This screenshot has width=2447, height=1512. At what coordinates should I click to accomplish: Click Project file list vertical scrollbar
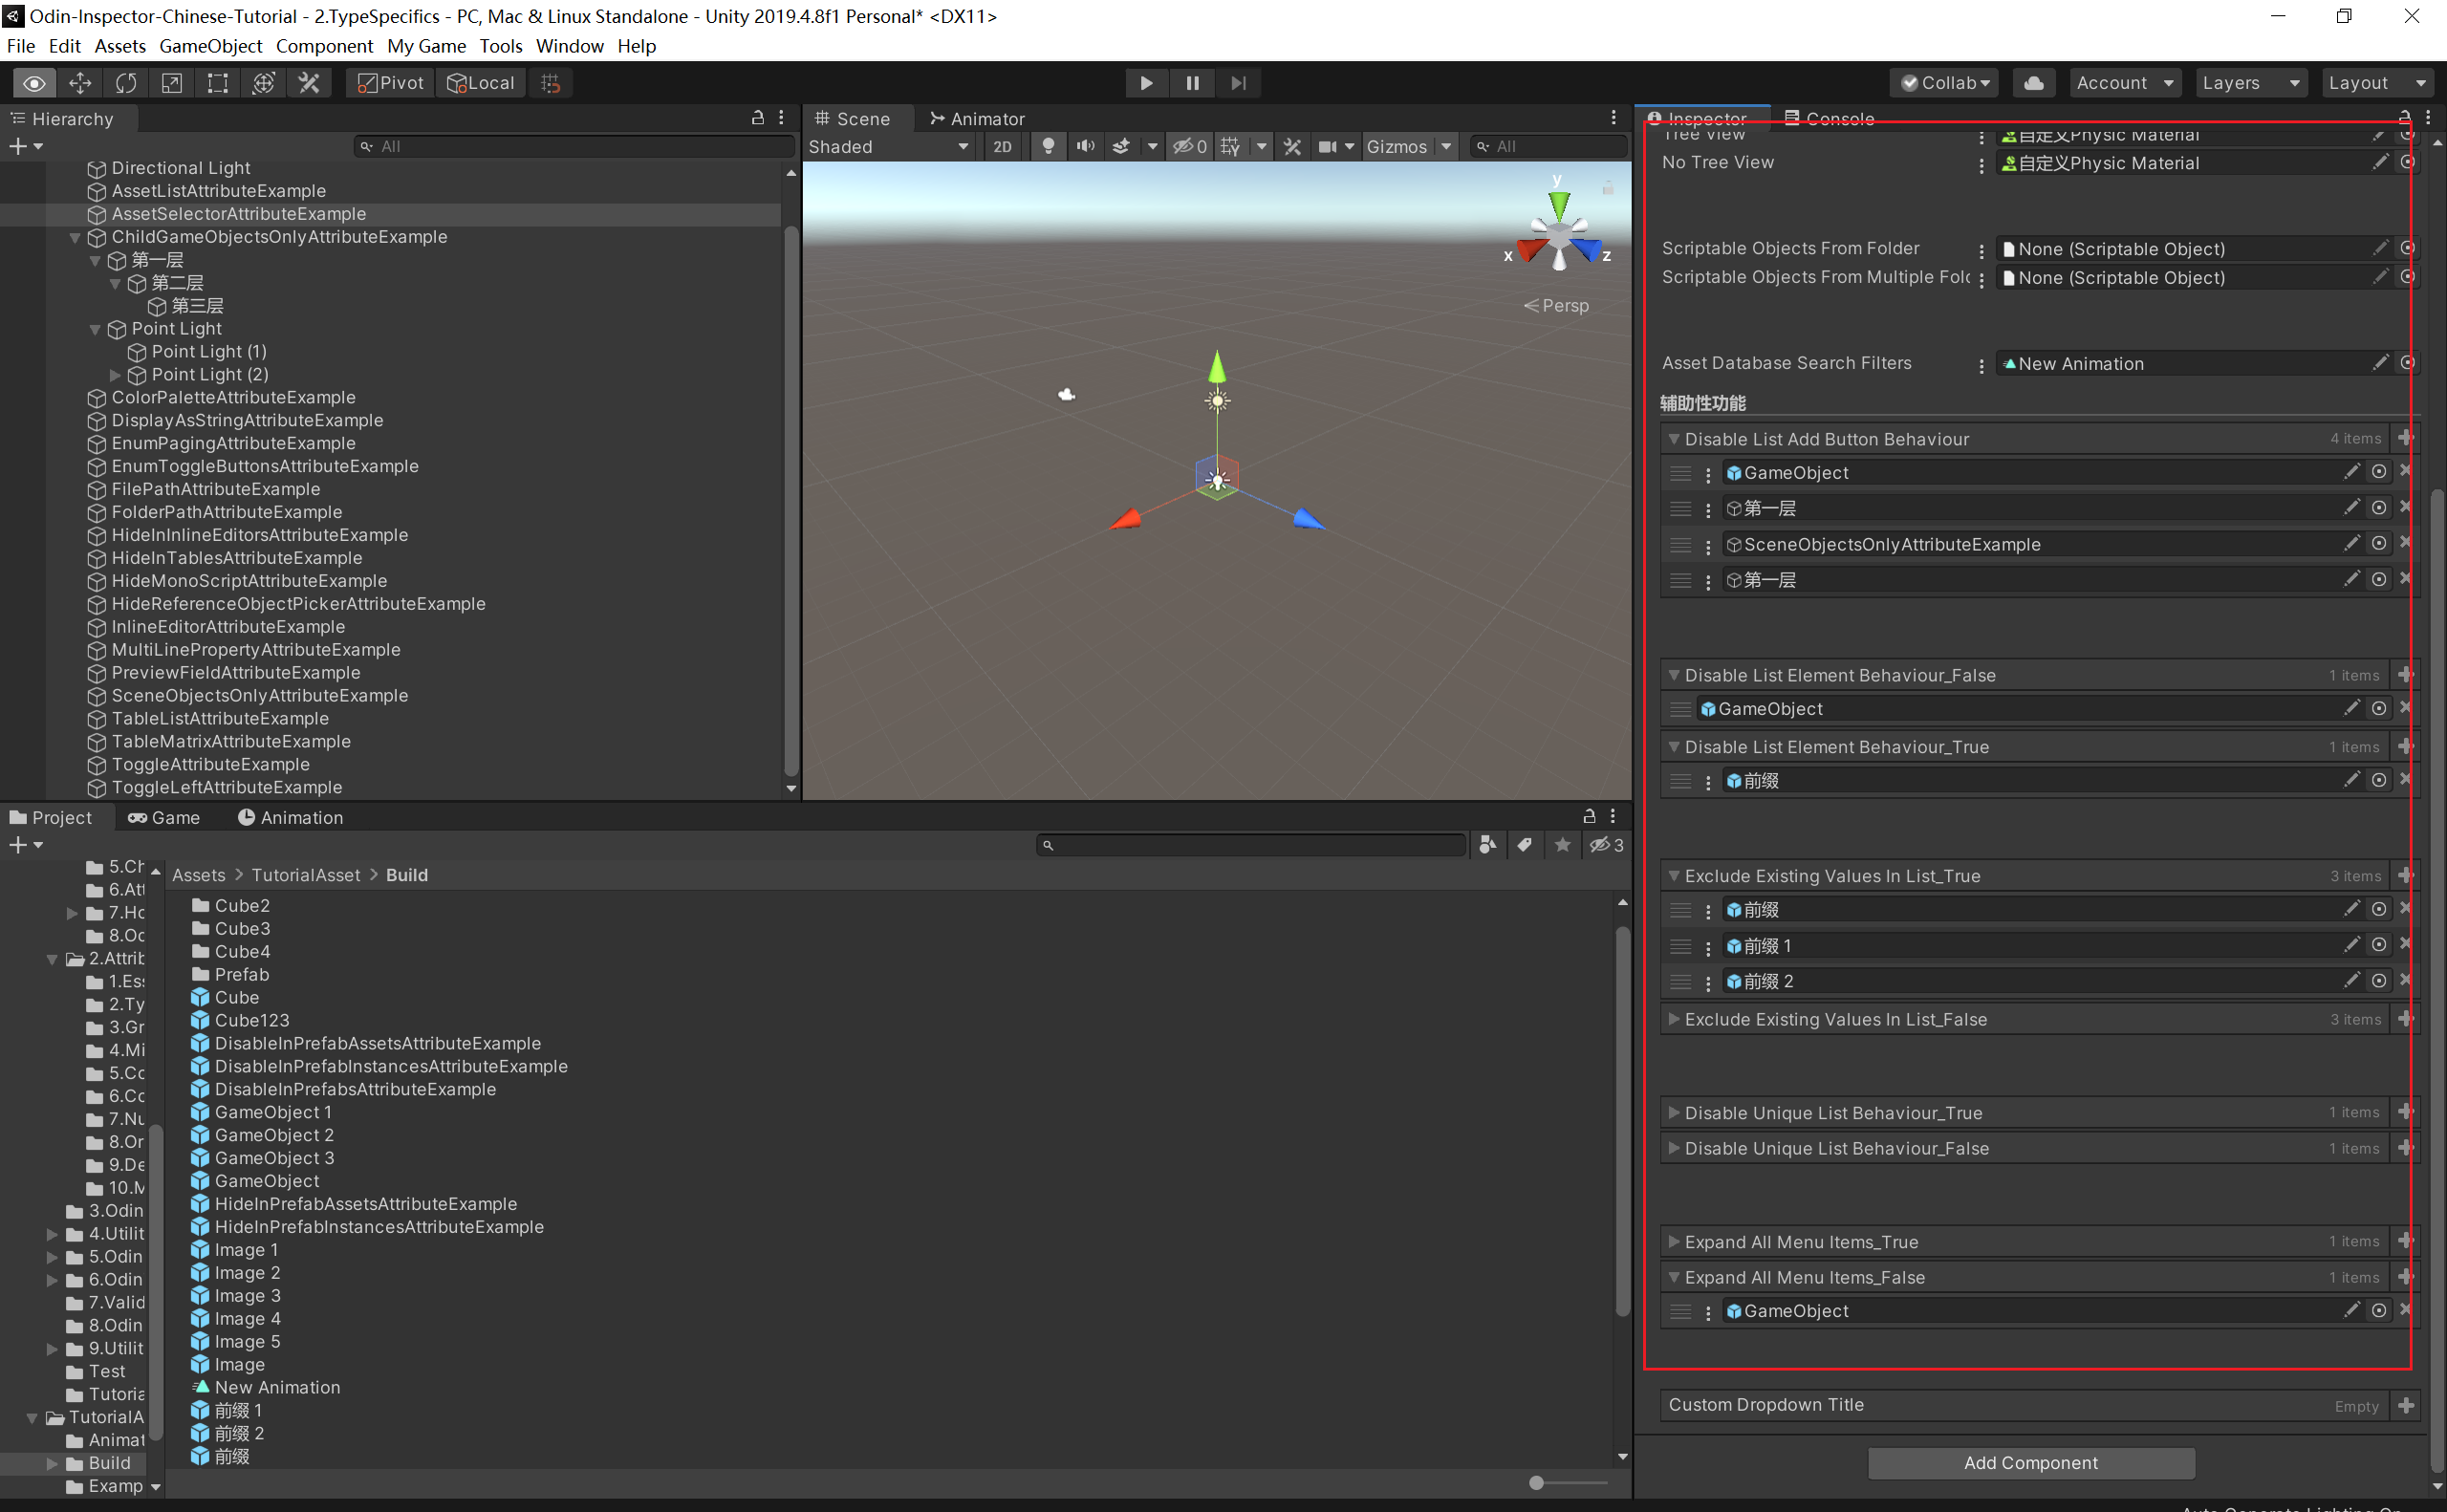[x=1622, y=1120]
